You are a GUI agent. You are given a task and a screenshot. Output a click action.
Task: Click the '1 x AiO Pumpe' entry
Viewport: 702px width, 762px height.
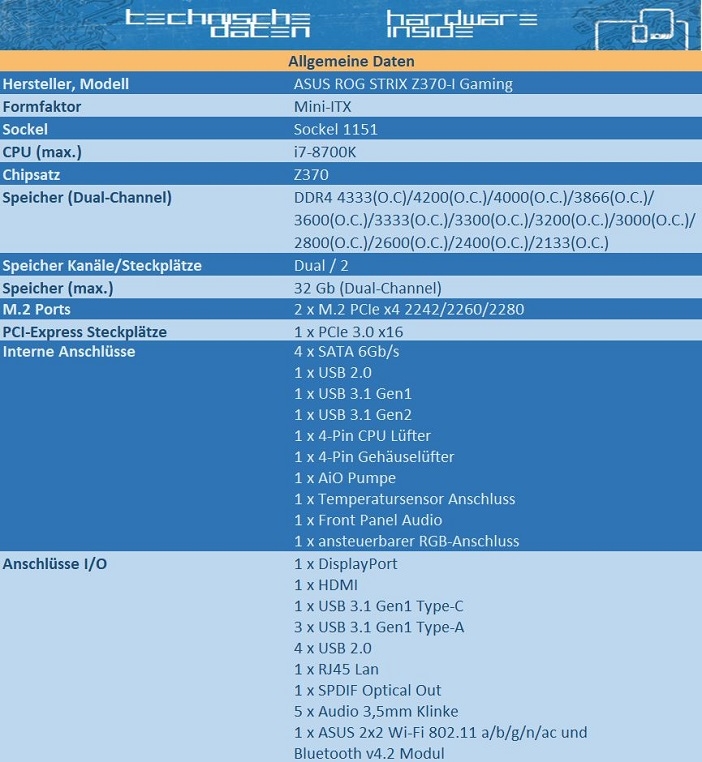tap(345, 478)
